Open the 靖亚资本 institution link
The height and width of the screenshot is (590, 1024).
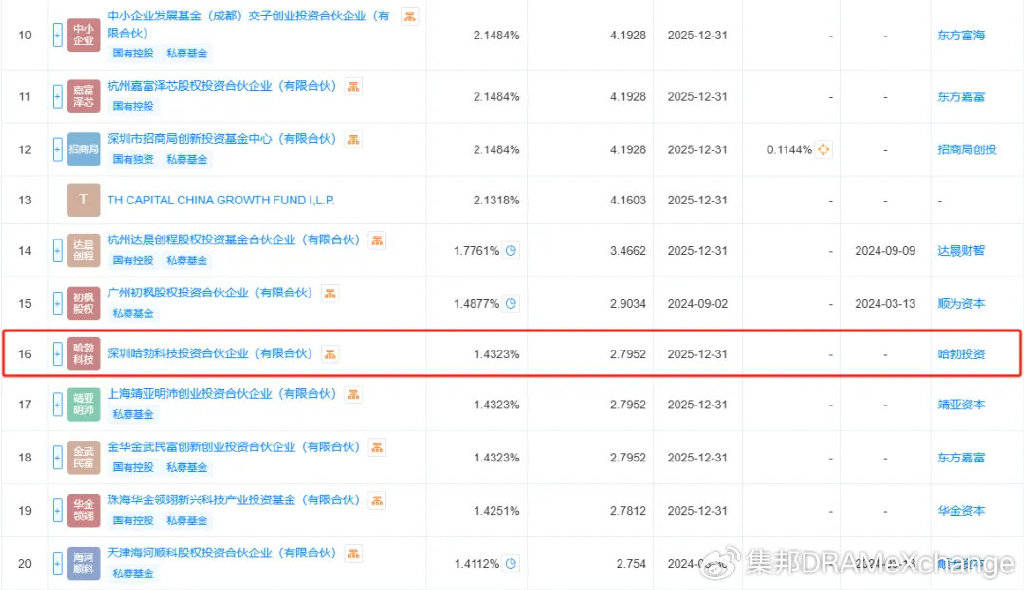click(961, 405)
